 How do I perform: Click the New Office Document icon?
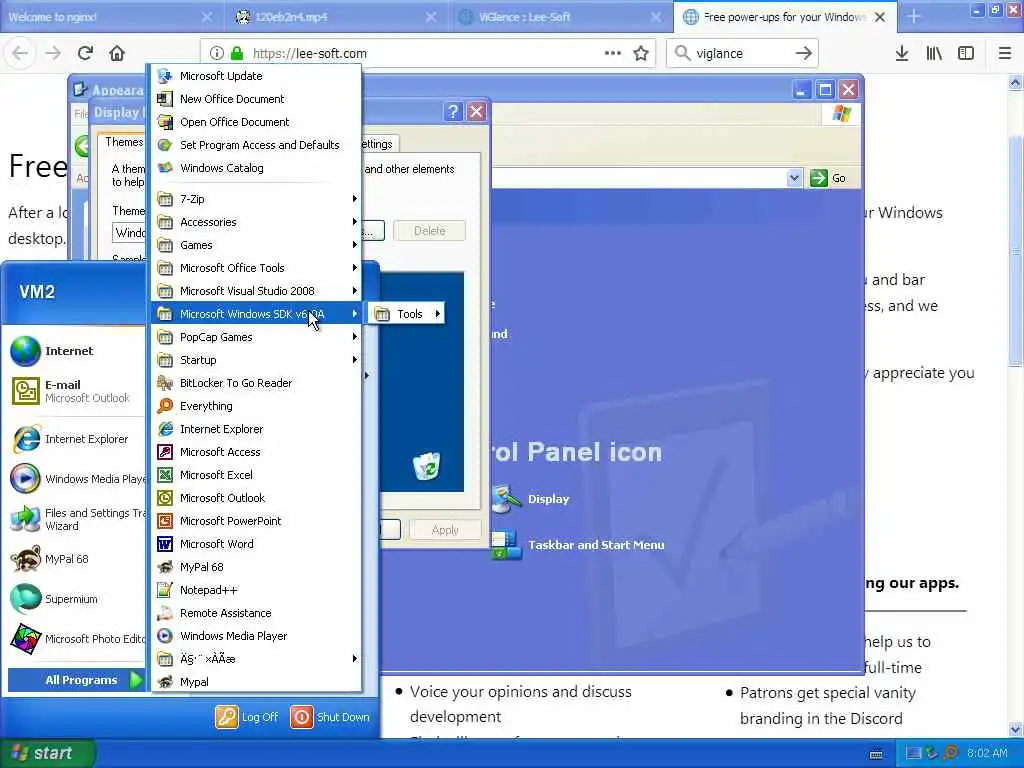point(165,99)
